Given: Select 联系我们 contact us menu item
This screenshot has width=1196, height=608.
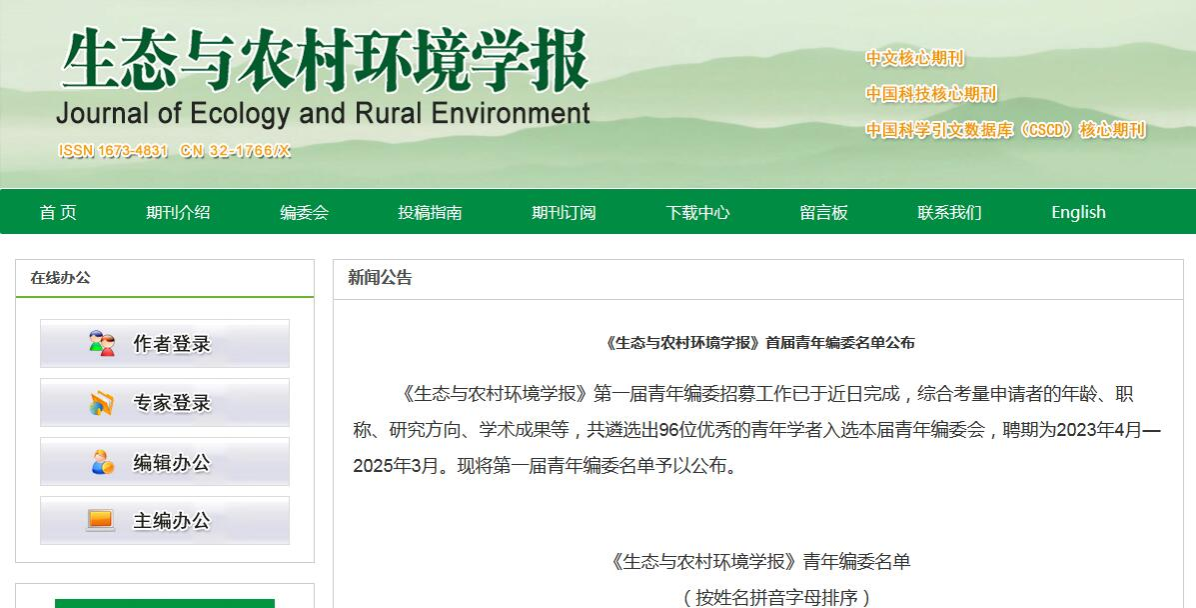Looking at the screenshot, I should 950,212.
